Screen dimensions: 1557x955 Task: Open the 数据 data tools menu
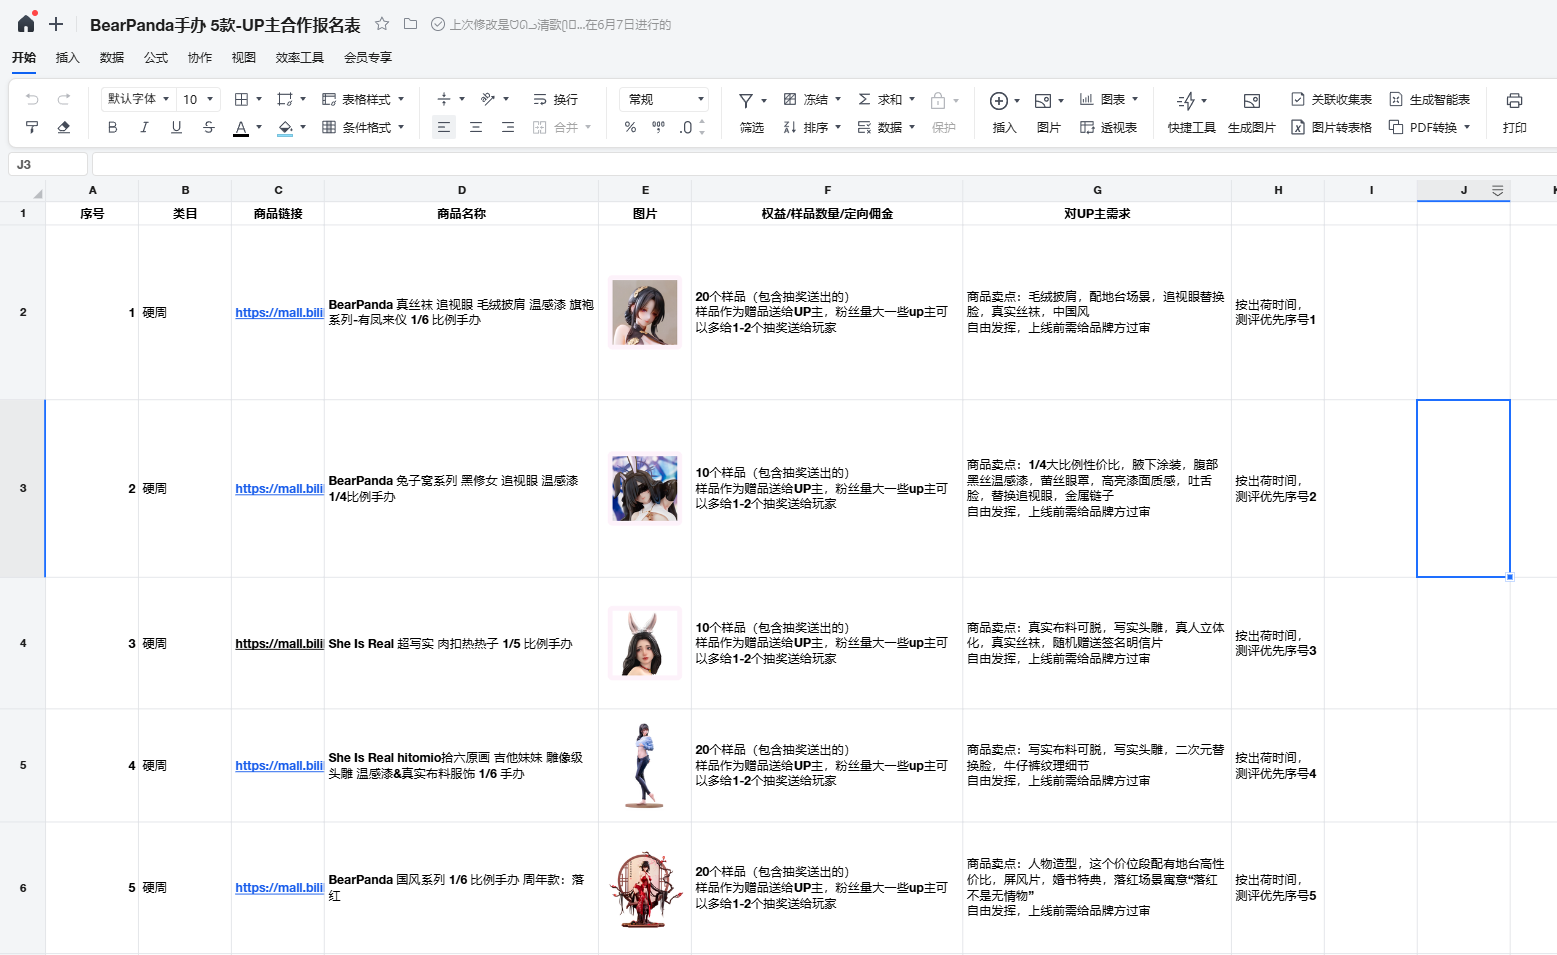pos(886,127)
